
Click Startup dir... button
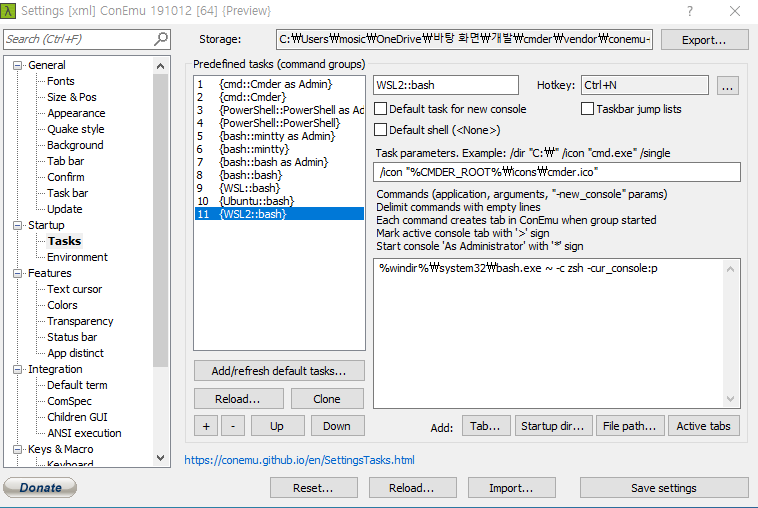click(x=554, y=426)
